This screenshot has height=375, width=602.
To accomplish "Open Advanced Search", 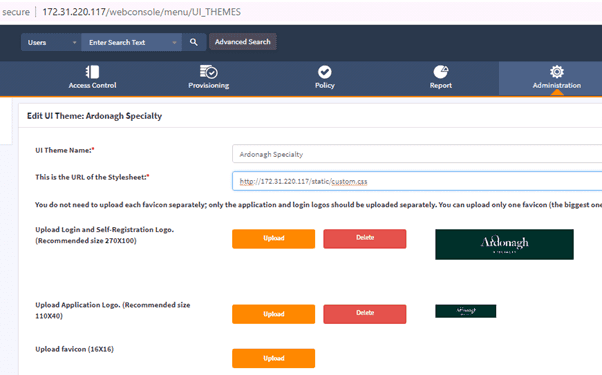I will pos(243,42).
